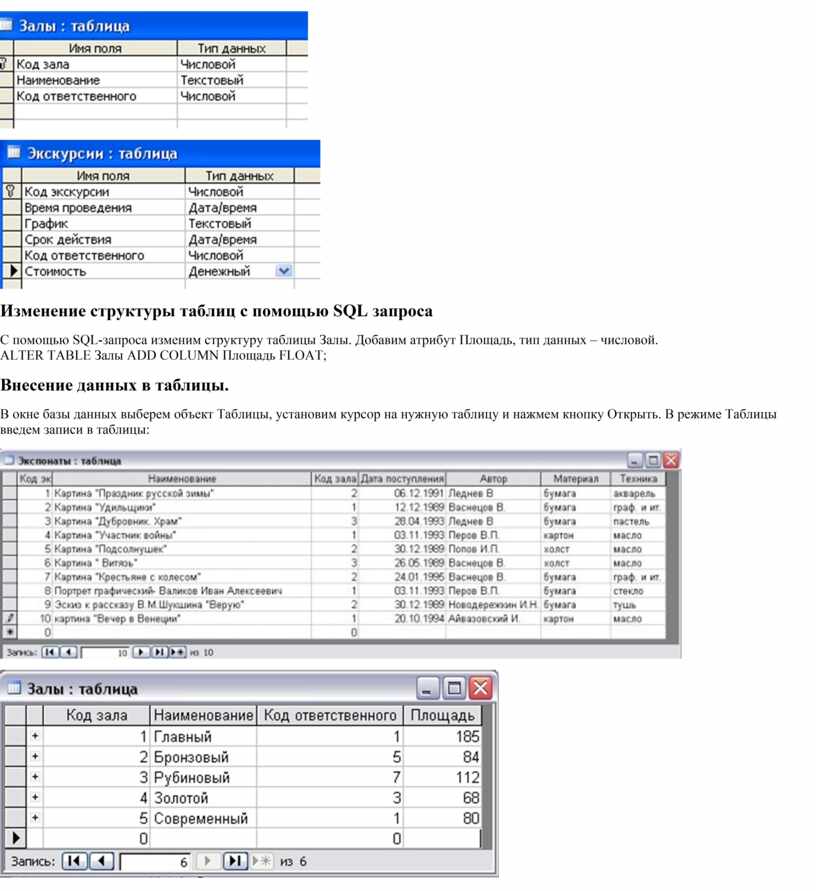The height and width of the screenshot is (891, 816).
Task: Click График field name in Экскурсии design
Action: (x=103, y=223)
